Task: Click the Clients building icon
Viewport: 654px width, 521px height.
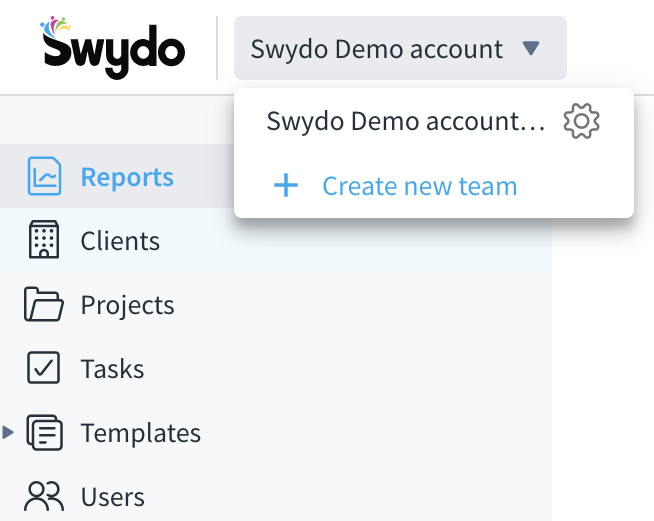Action: click(44, 241)
